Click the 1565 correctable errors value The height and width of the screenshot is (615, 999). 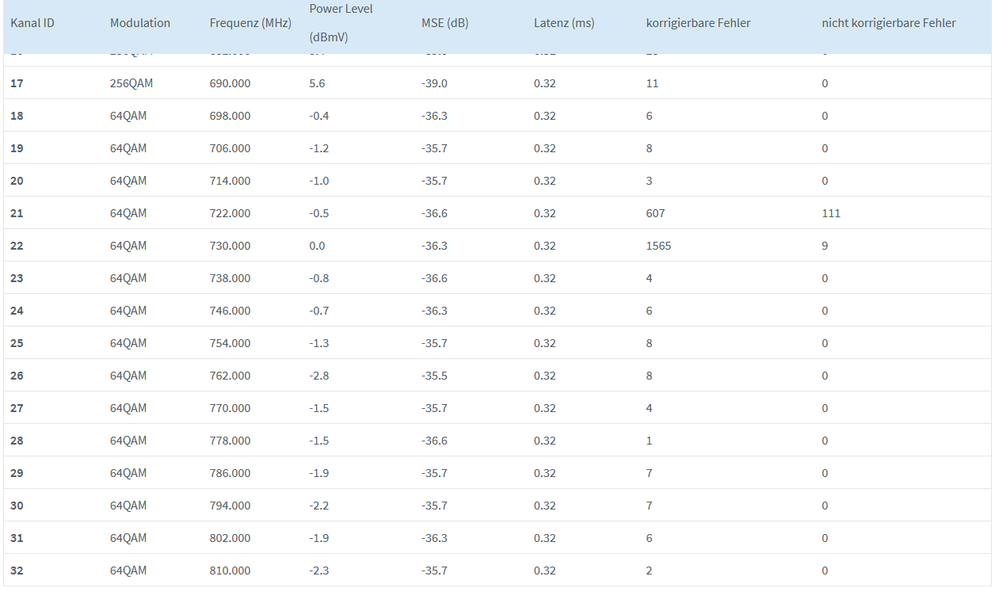pos(659,246)
